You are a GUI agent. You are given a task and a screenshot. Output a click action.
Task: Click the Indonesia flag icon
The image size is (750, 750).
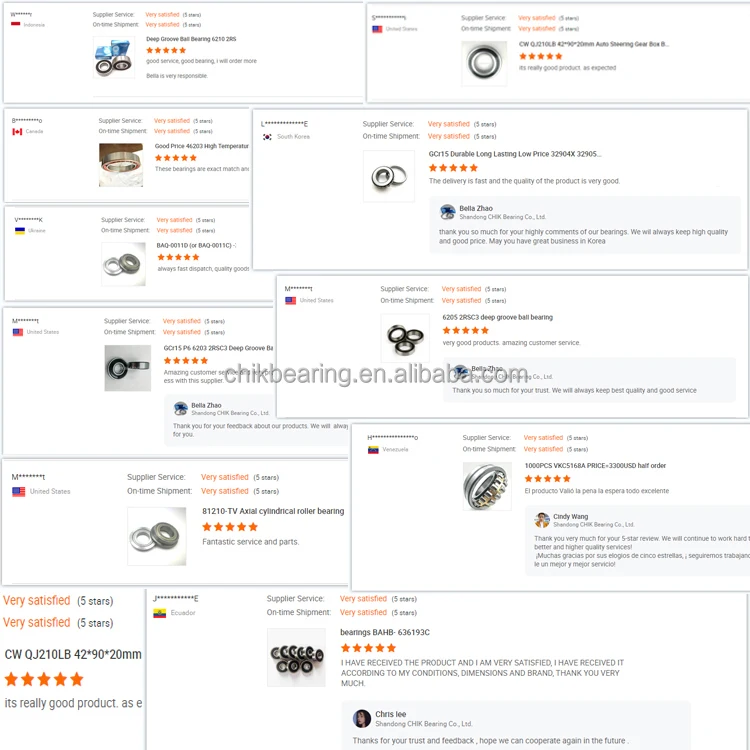[x=15, y=24]
